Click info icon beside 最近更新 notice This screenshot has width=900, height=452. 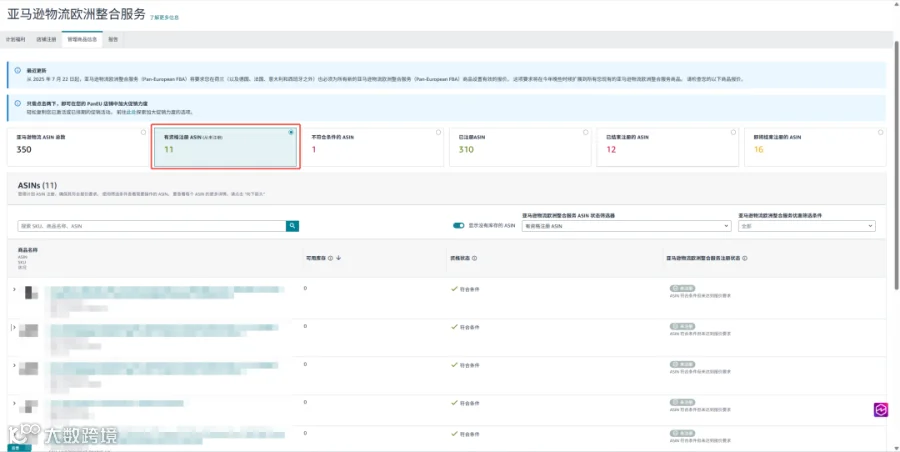click(x=18, y=71)
